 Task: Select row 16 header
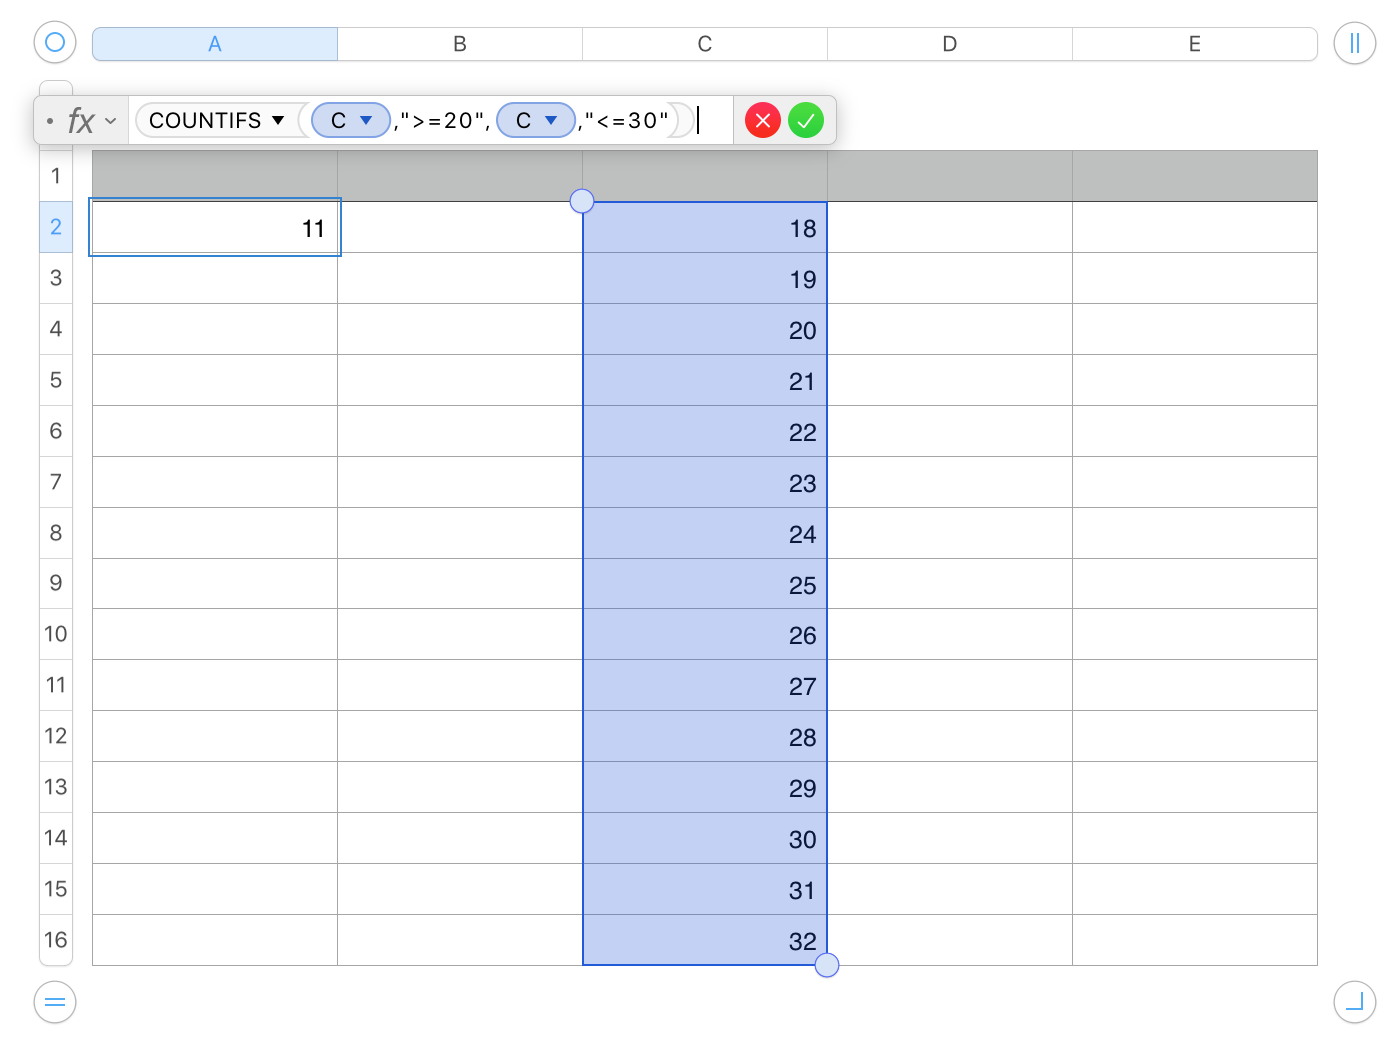[x=56, y=940]
